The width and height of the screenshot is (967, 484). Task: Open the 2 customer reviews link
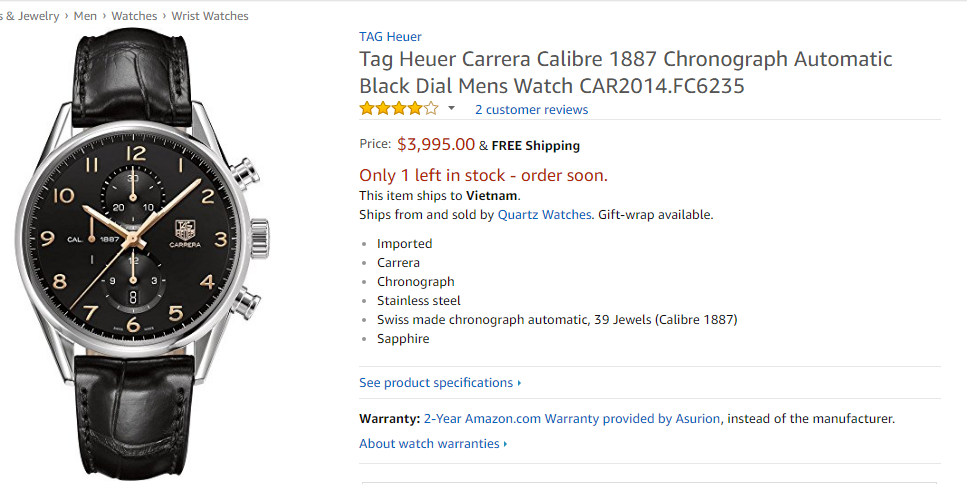(531, 110)
